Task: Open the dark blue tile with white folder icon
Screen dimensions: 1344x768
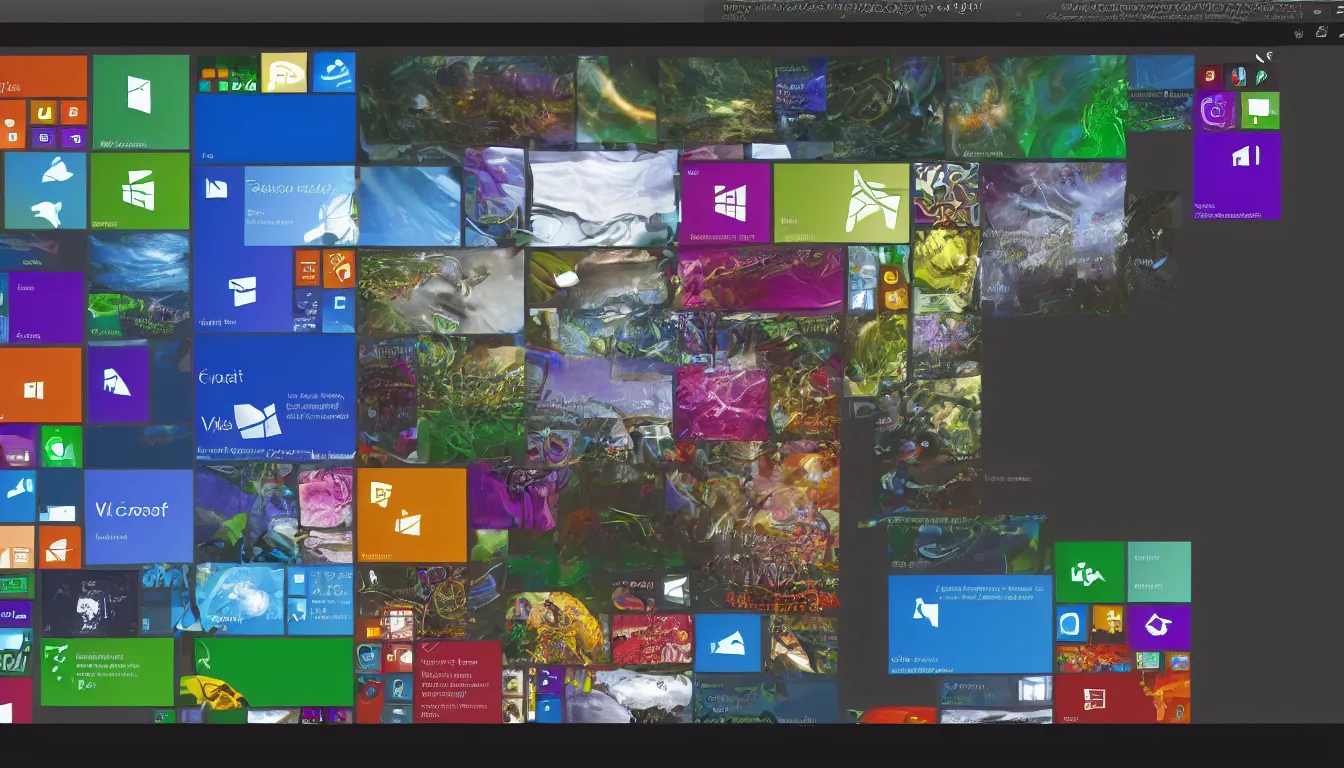Action: (x=244, y=290)
